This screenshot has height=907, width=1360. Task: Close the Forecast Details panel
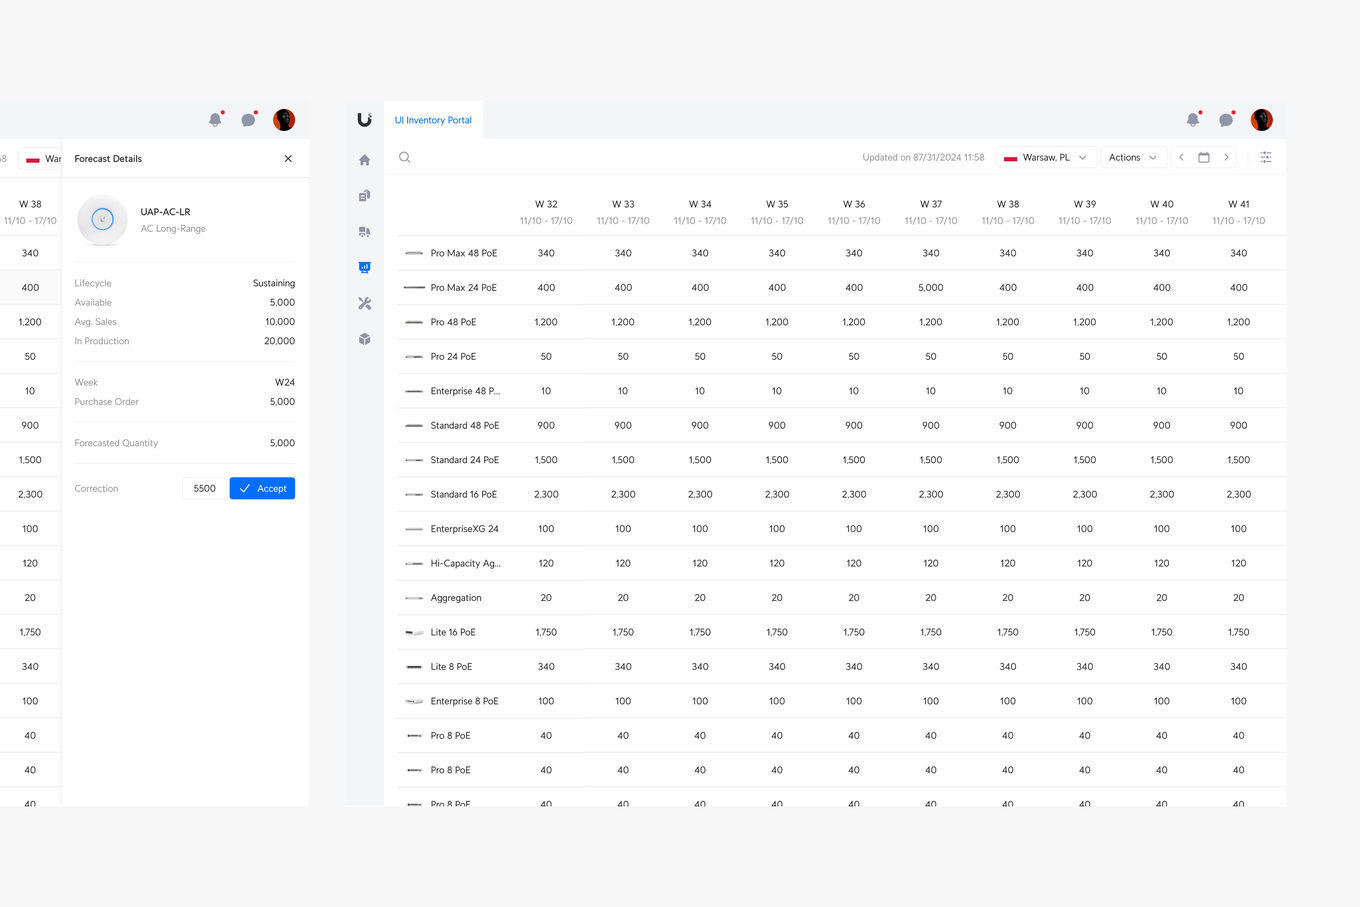[288, 159]
